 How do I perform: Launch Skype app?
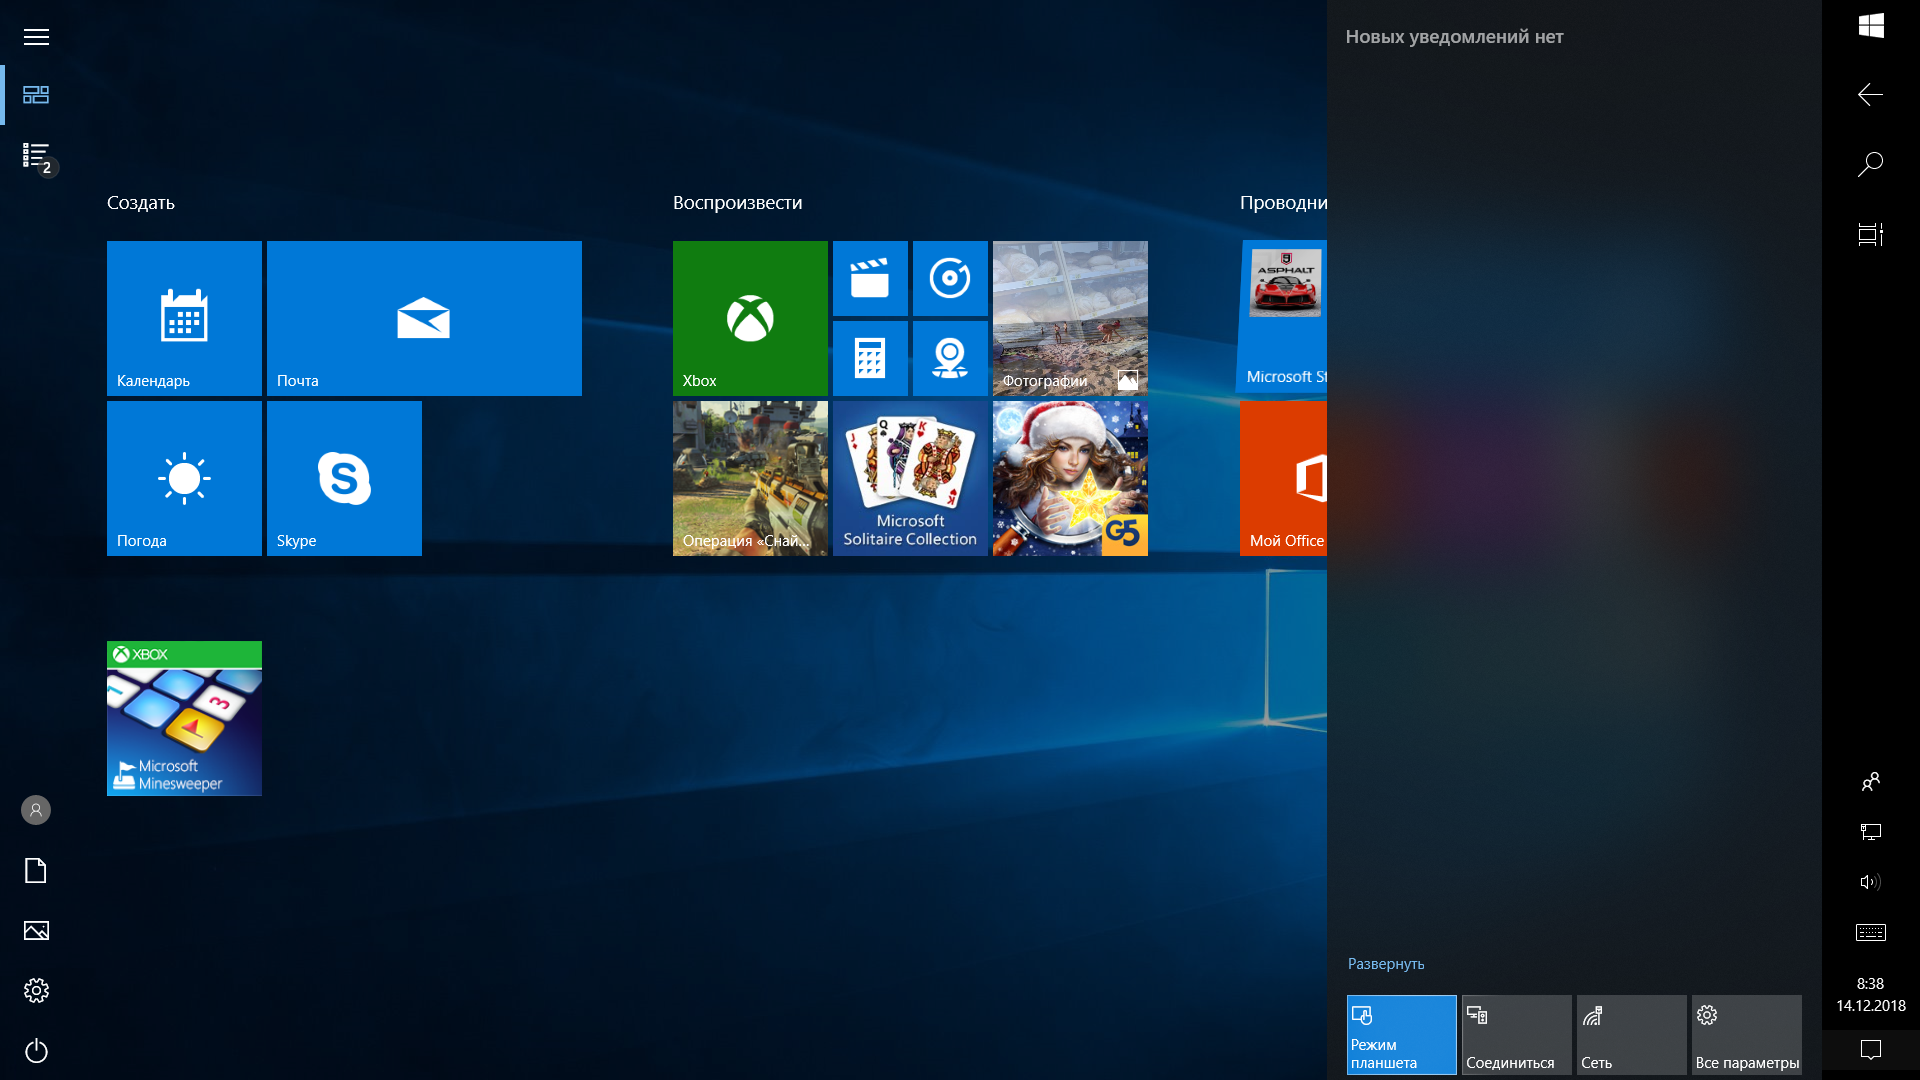point(343,477)
